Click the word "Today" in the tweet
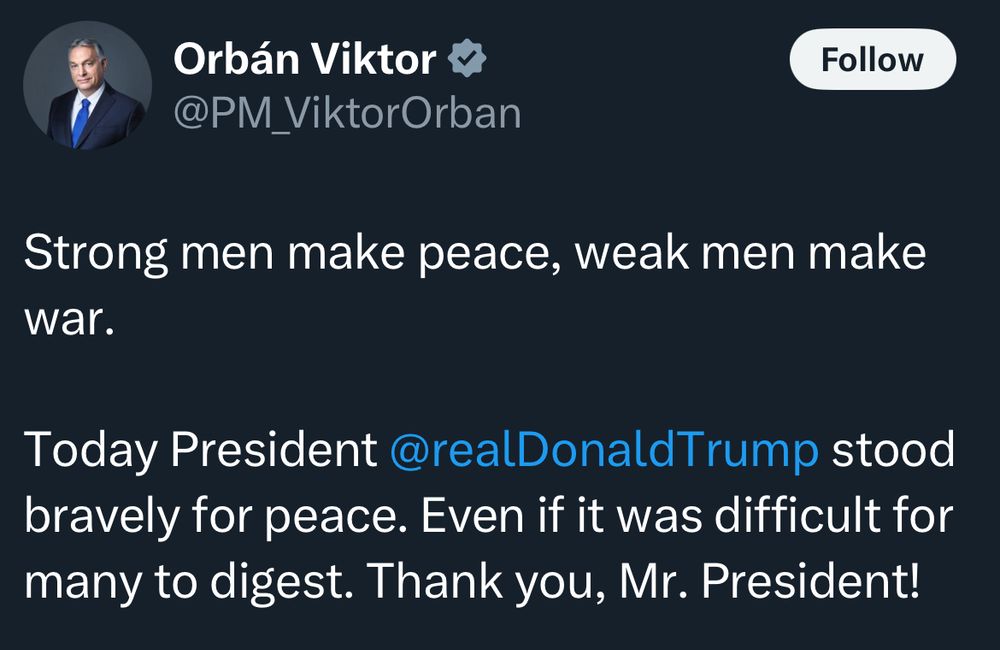 click(x=90, y=450)
